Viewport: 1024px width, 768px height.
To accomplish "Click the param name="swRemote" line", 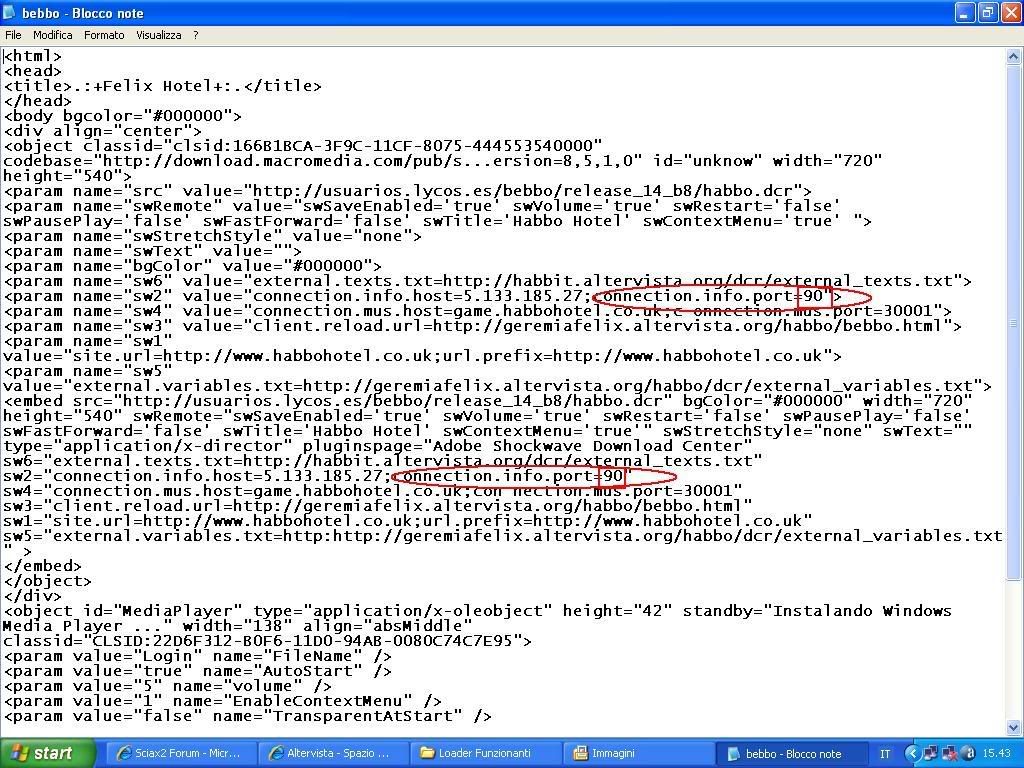I will click(x=423, y=206).
